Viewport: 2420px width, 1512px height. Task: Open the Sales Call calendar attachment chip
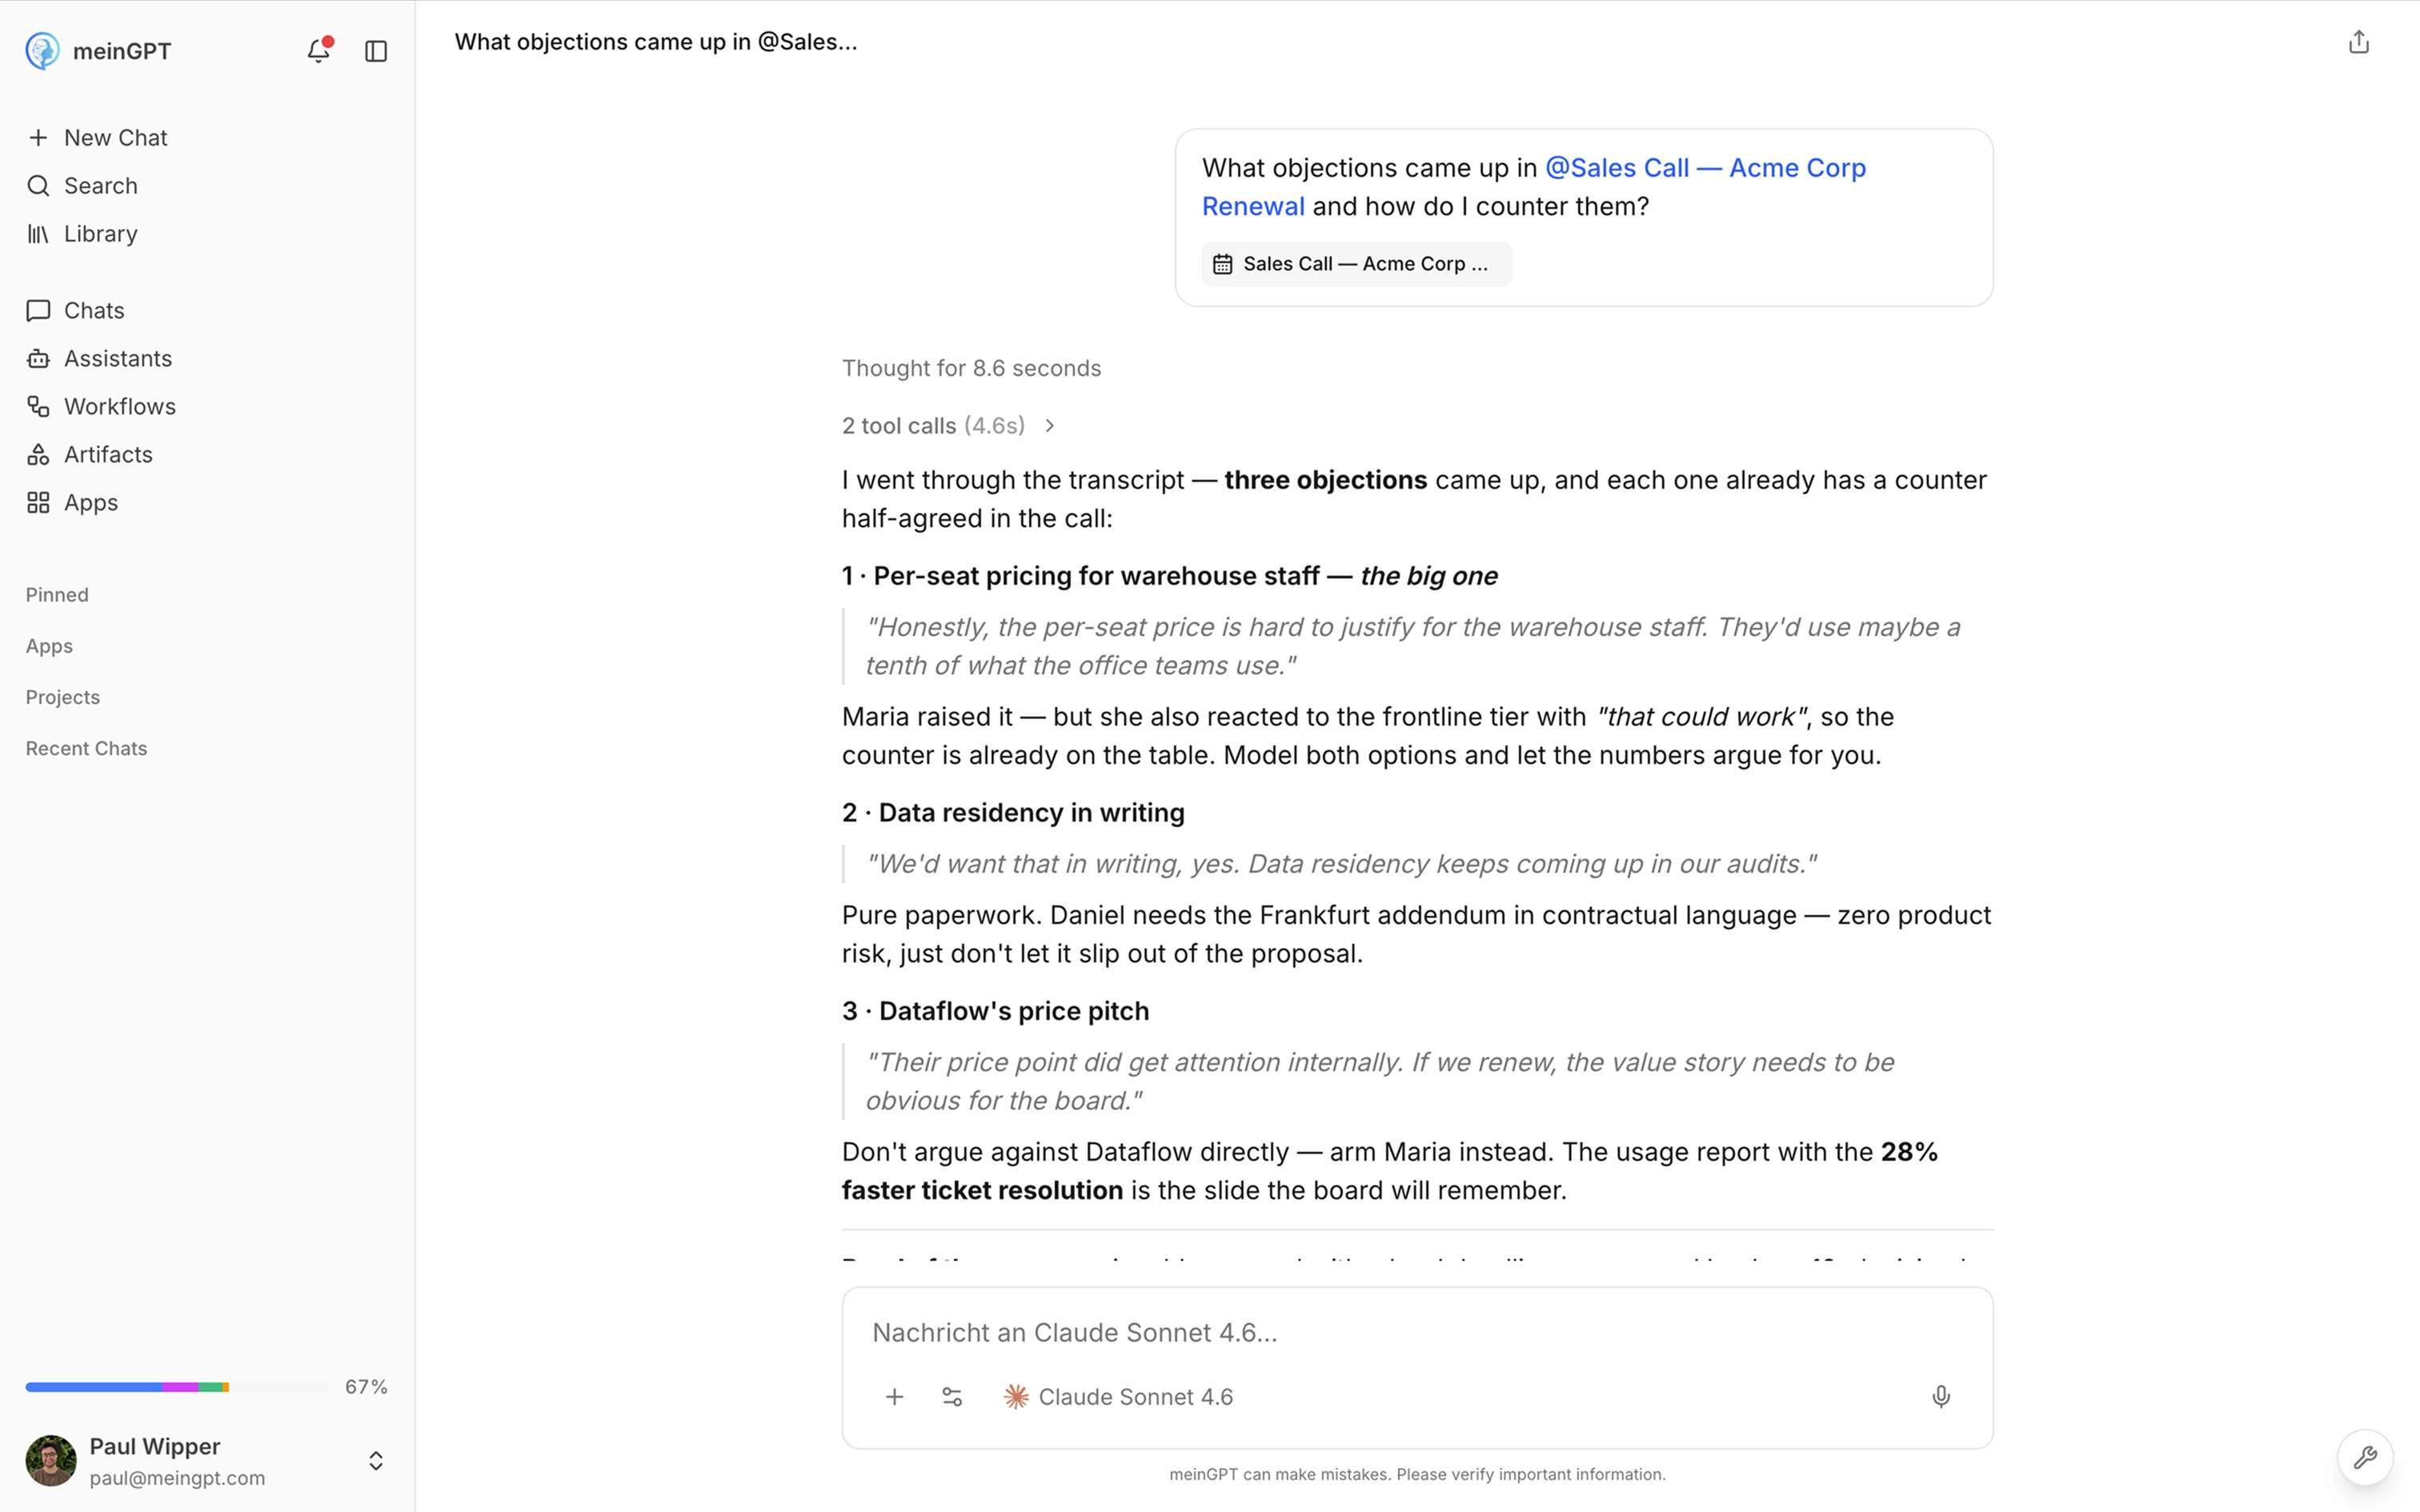[x=1356, y=264]
